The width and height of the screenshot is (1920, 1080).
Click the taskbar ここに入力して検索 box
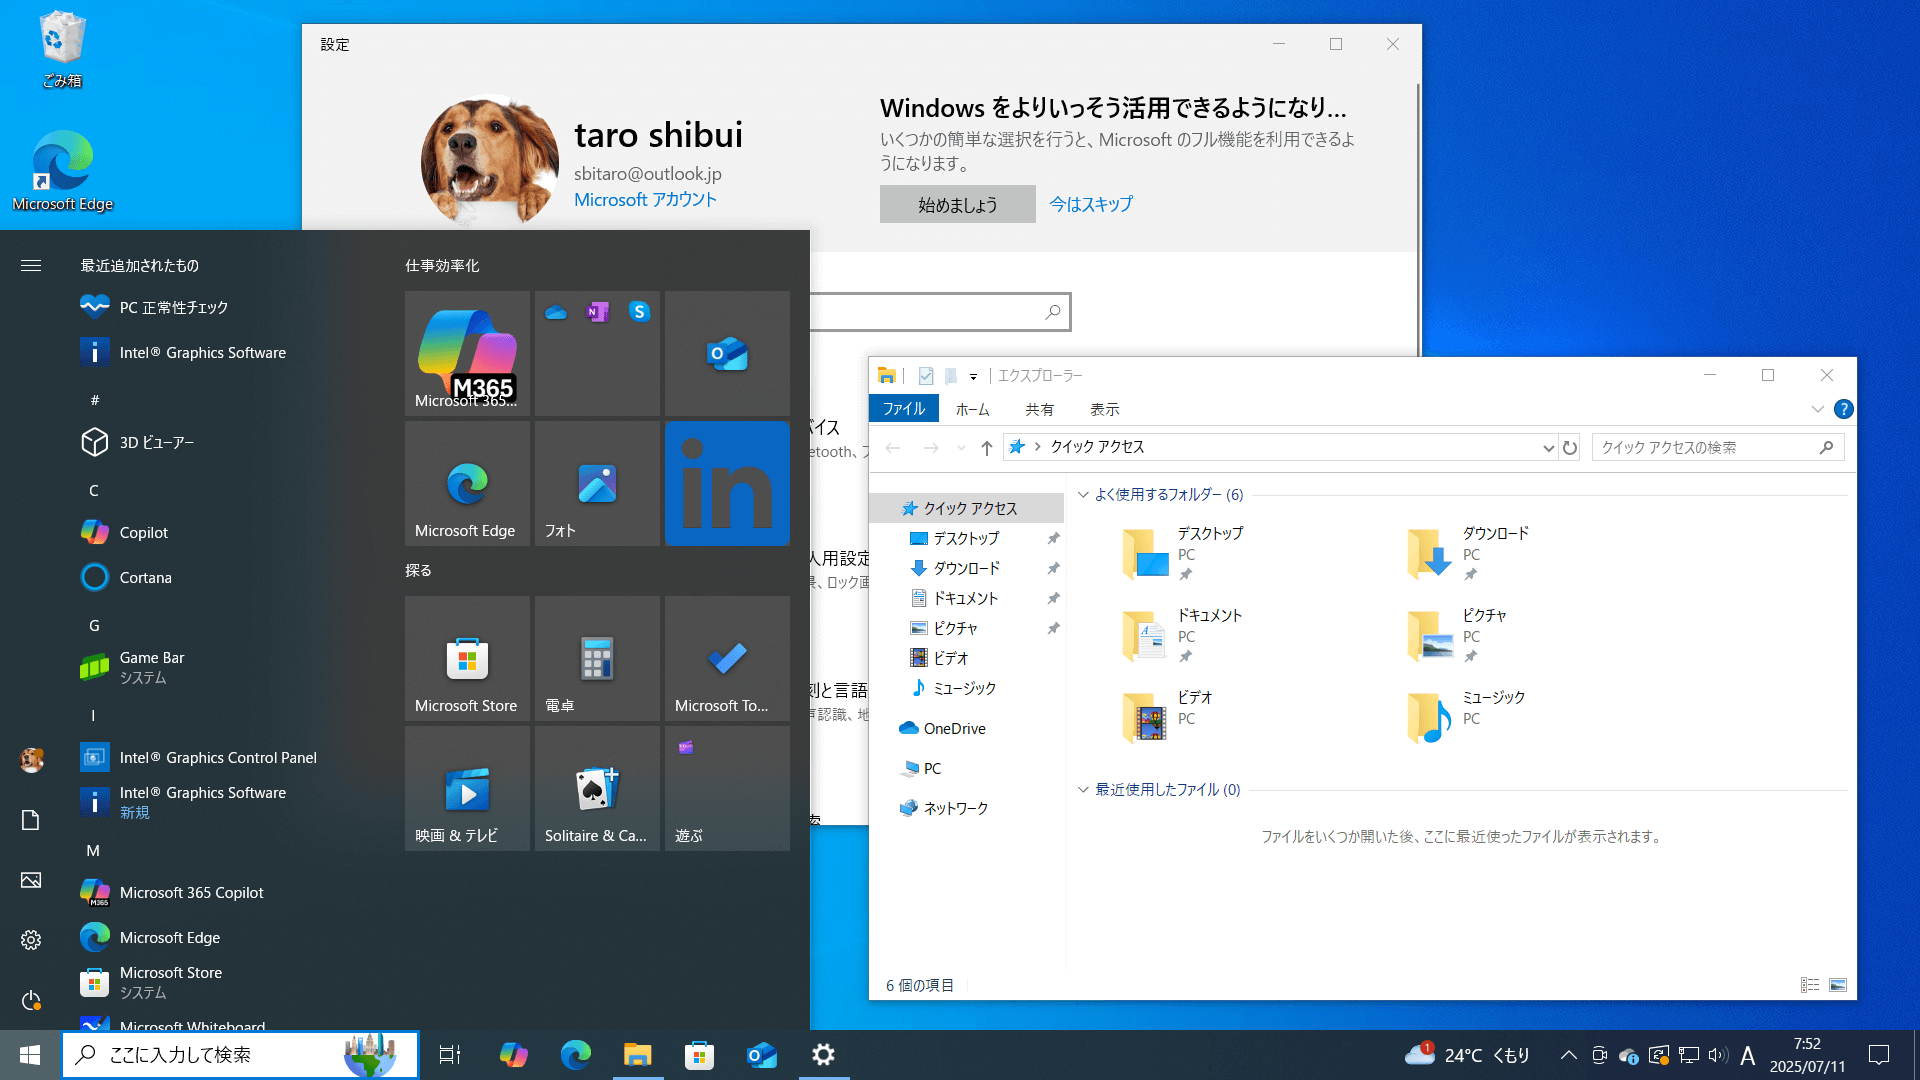coord(240,1055)
